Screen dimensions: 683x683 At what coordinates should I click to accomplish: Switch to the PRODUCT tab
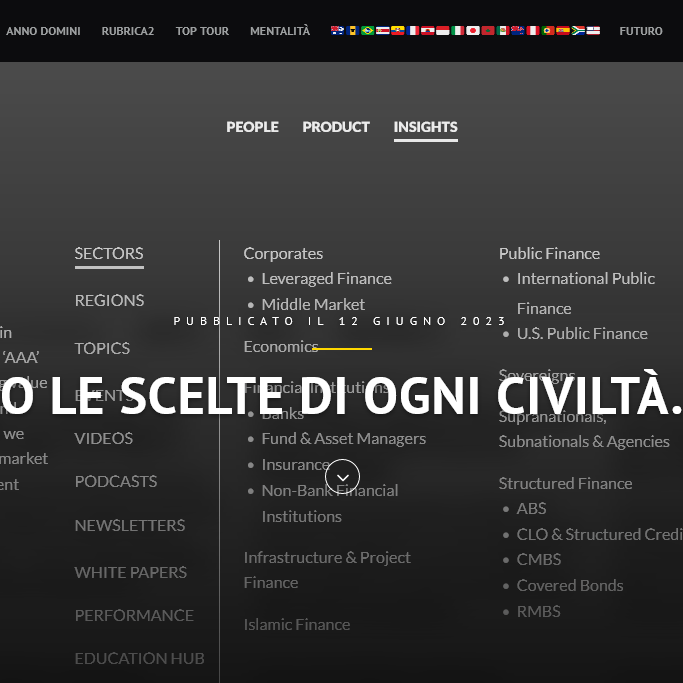click(336, 127)
